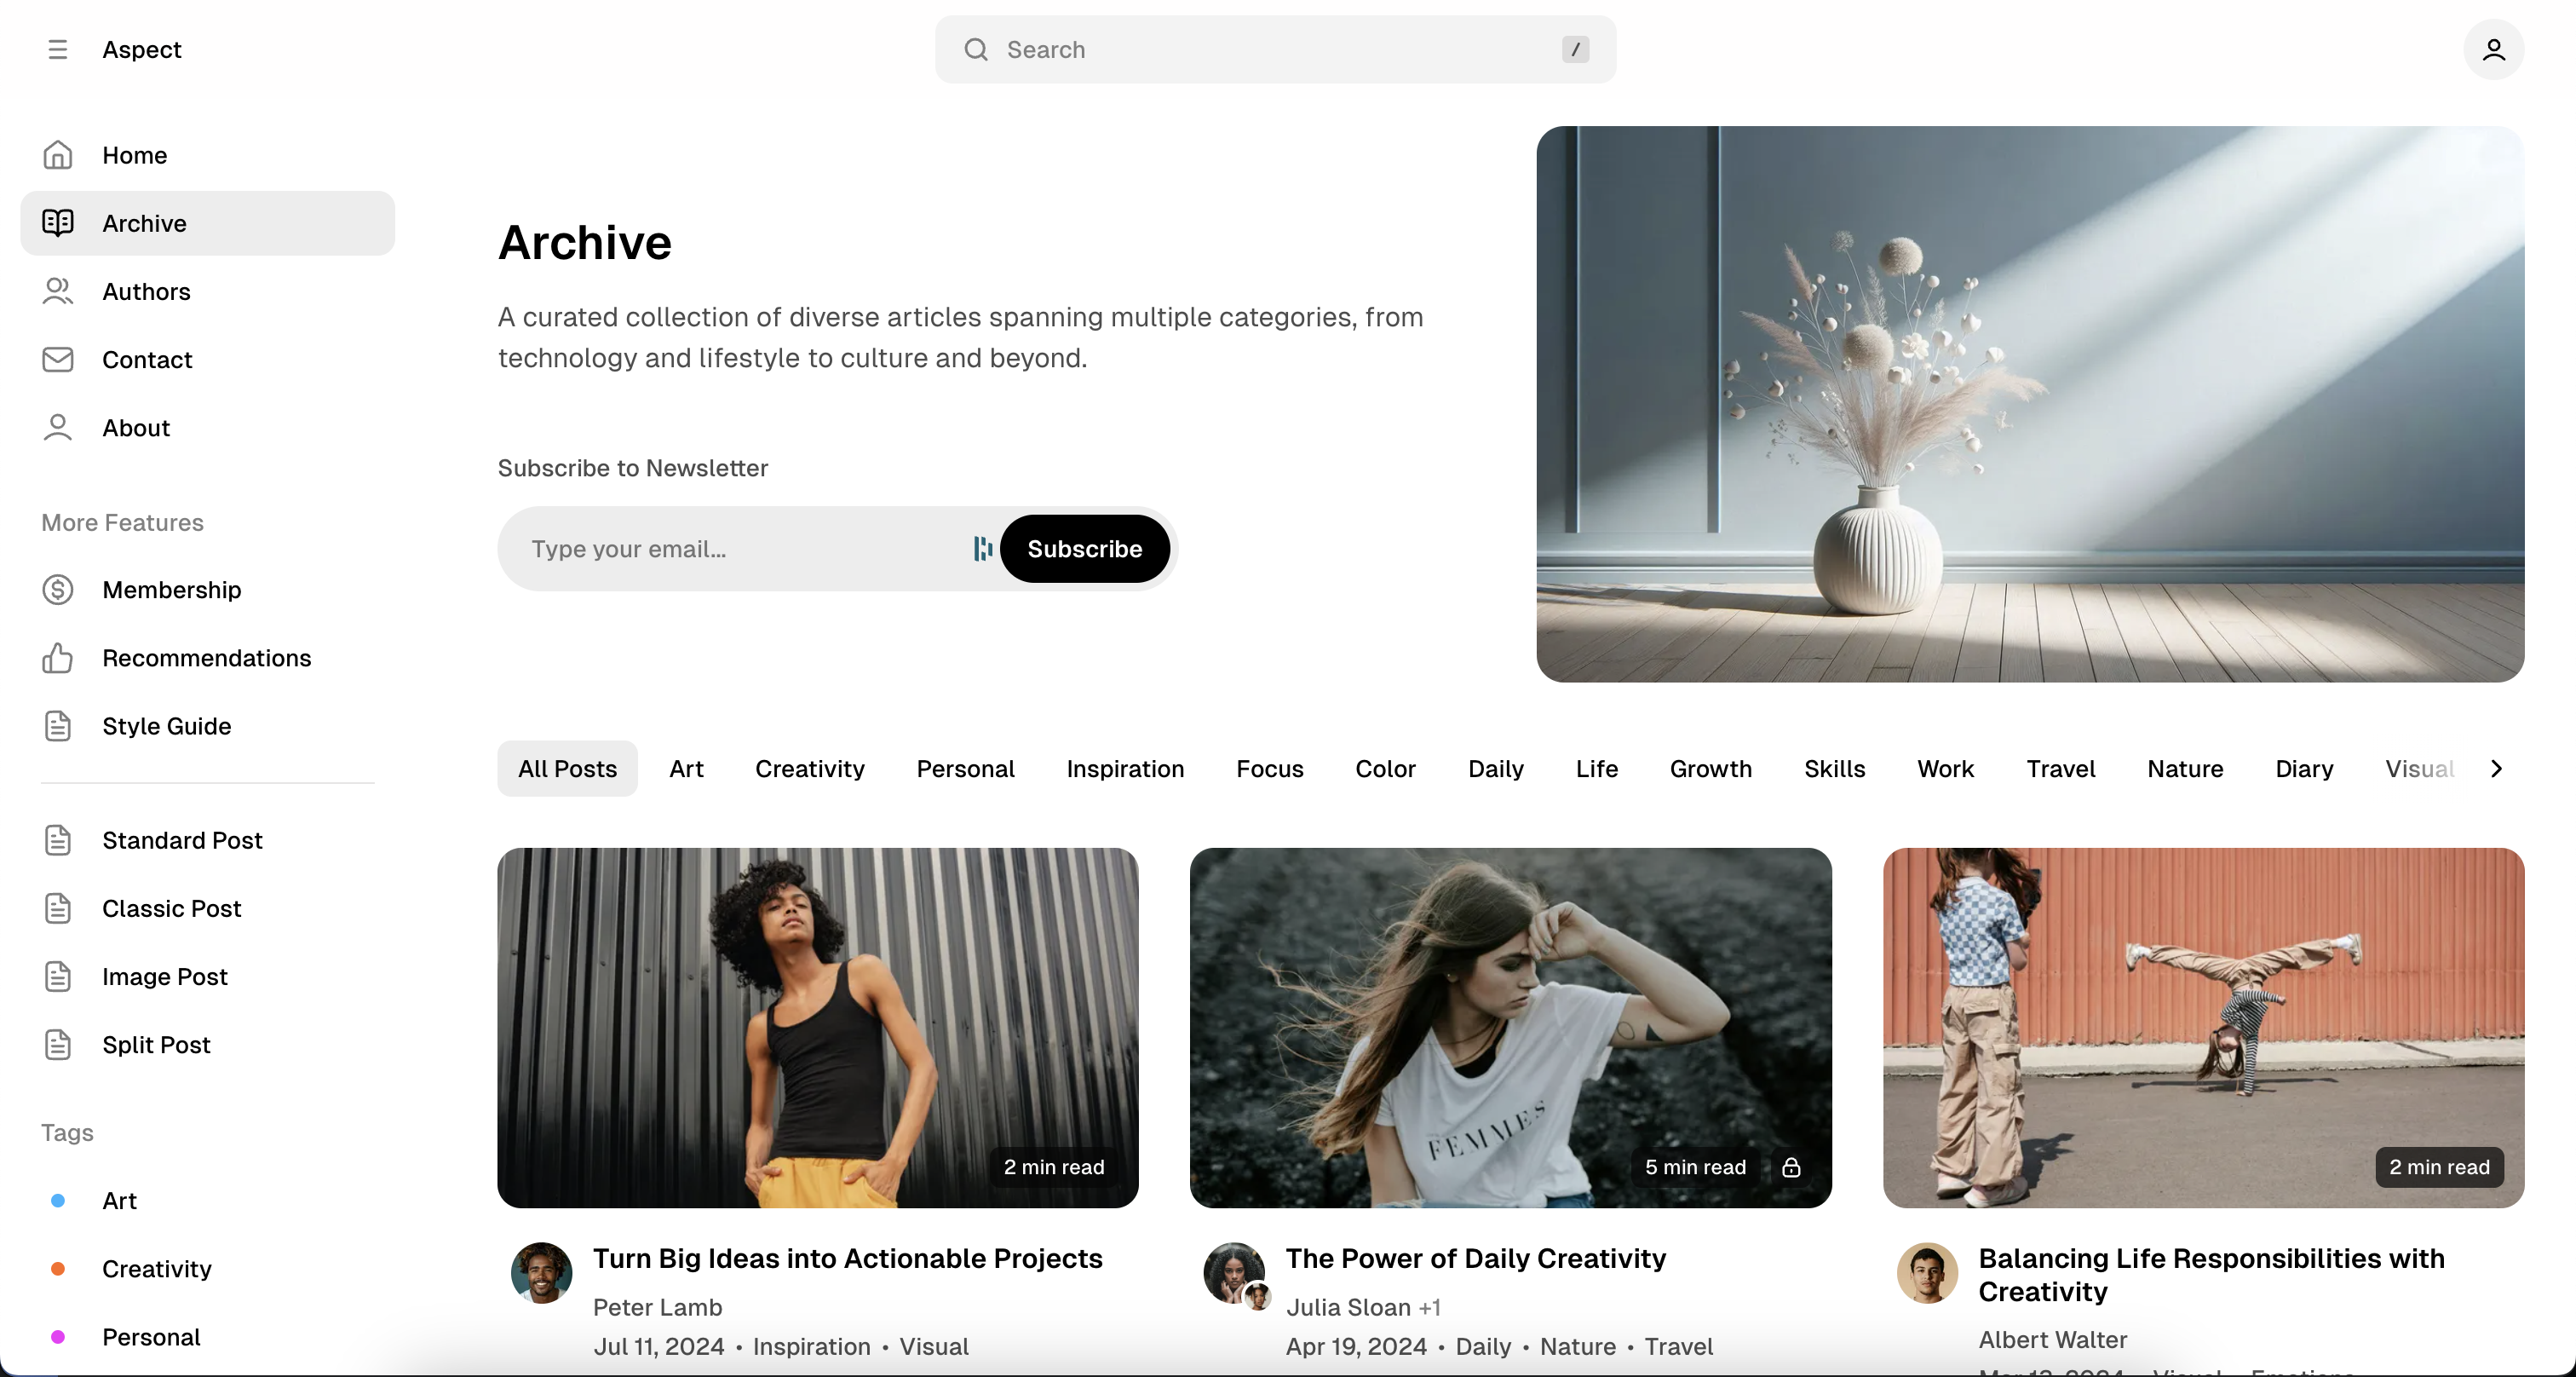The width and height of the screenshot is (2576, 1377).
Task: Switch to the Travel filter tab
Action: coord(2060,768)
